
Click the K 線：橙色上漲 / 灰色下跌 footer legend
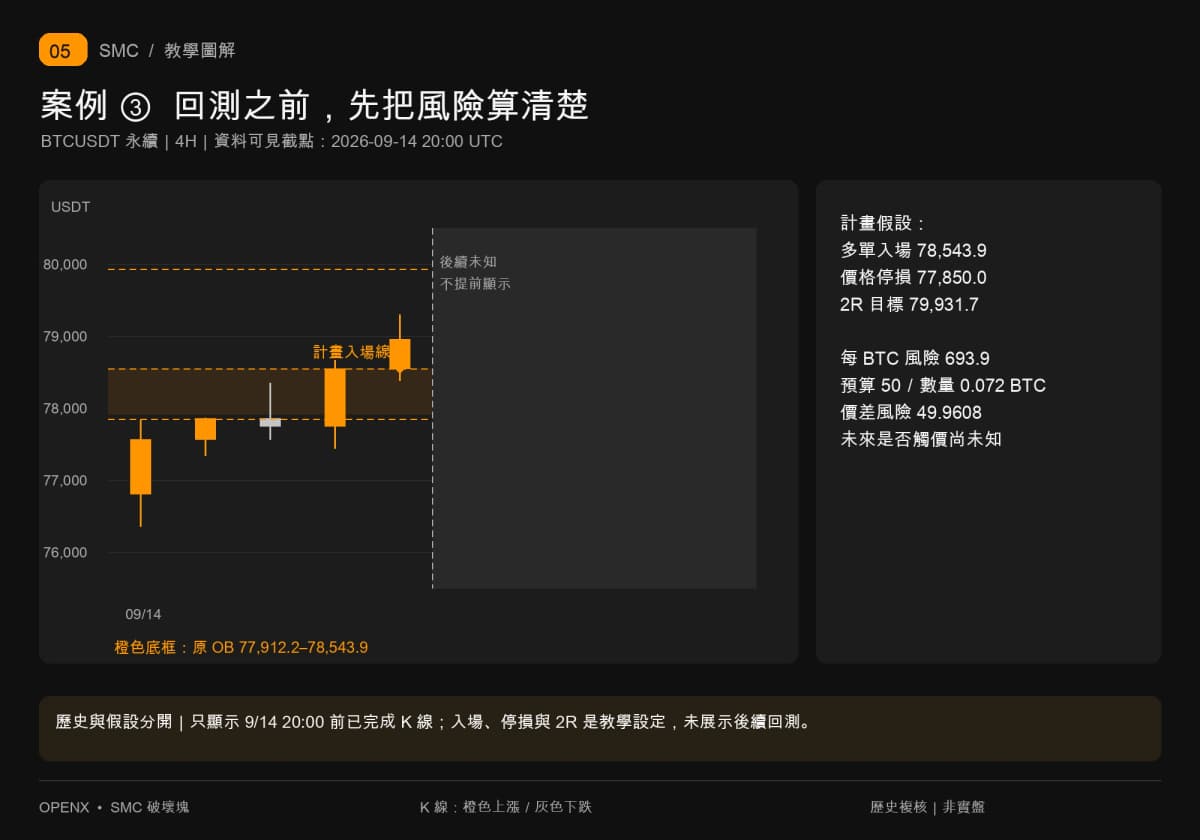(506, 807)
